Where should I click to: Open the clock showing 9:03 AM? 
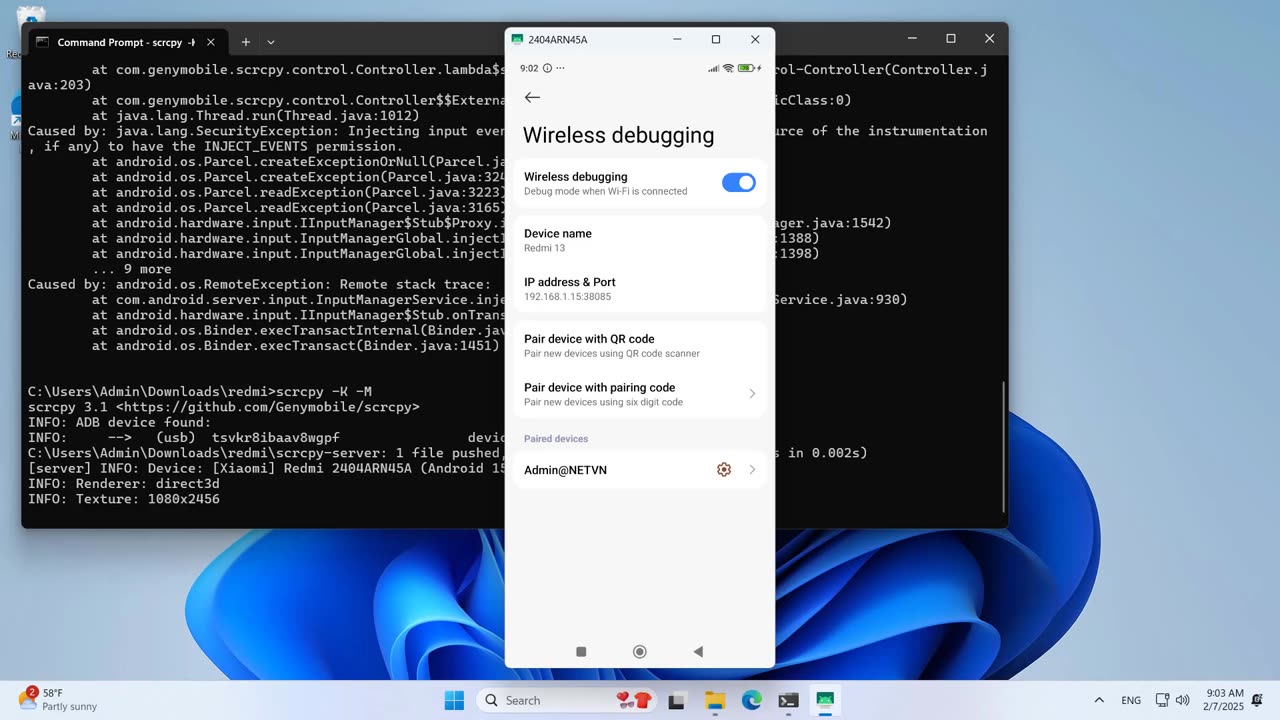1225,700
